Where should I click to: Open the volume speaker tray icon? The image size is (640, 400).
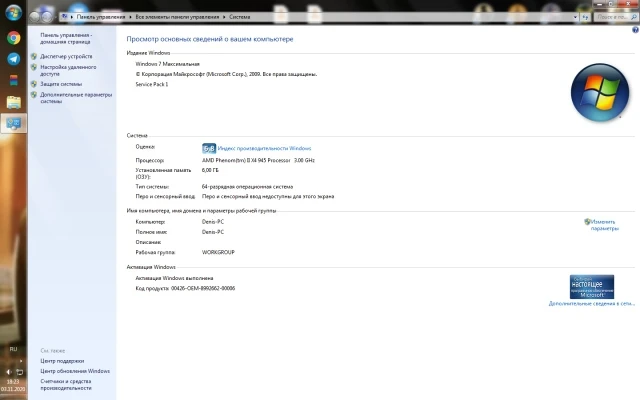coord(9,372)
